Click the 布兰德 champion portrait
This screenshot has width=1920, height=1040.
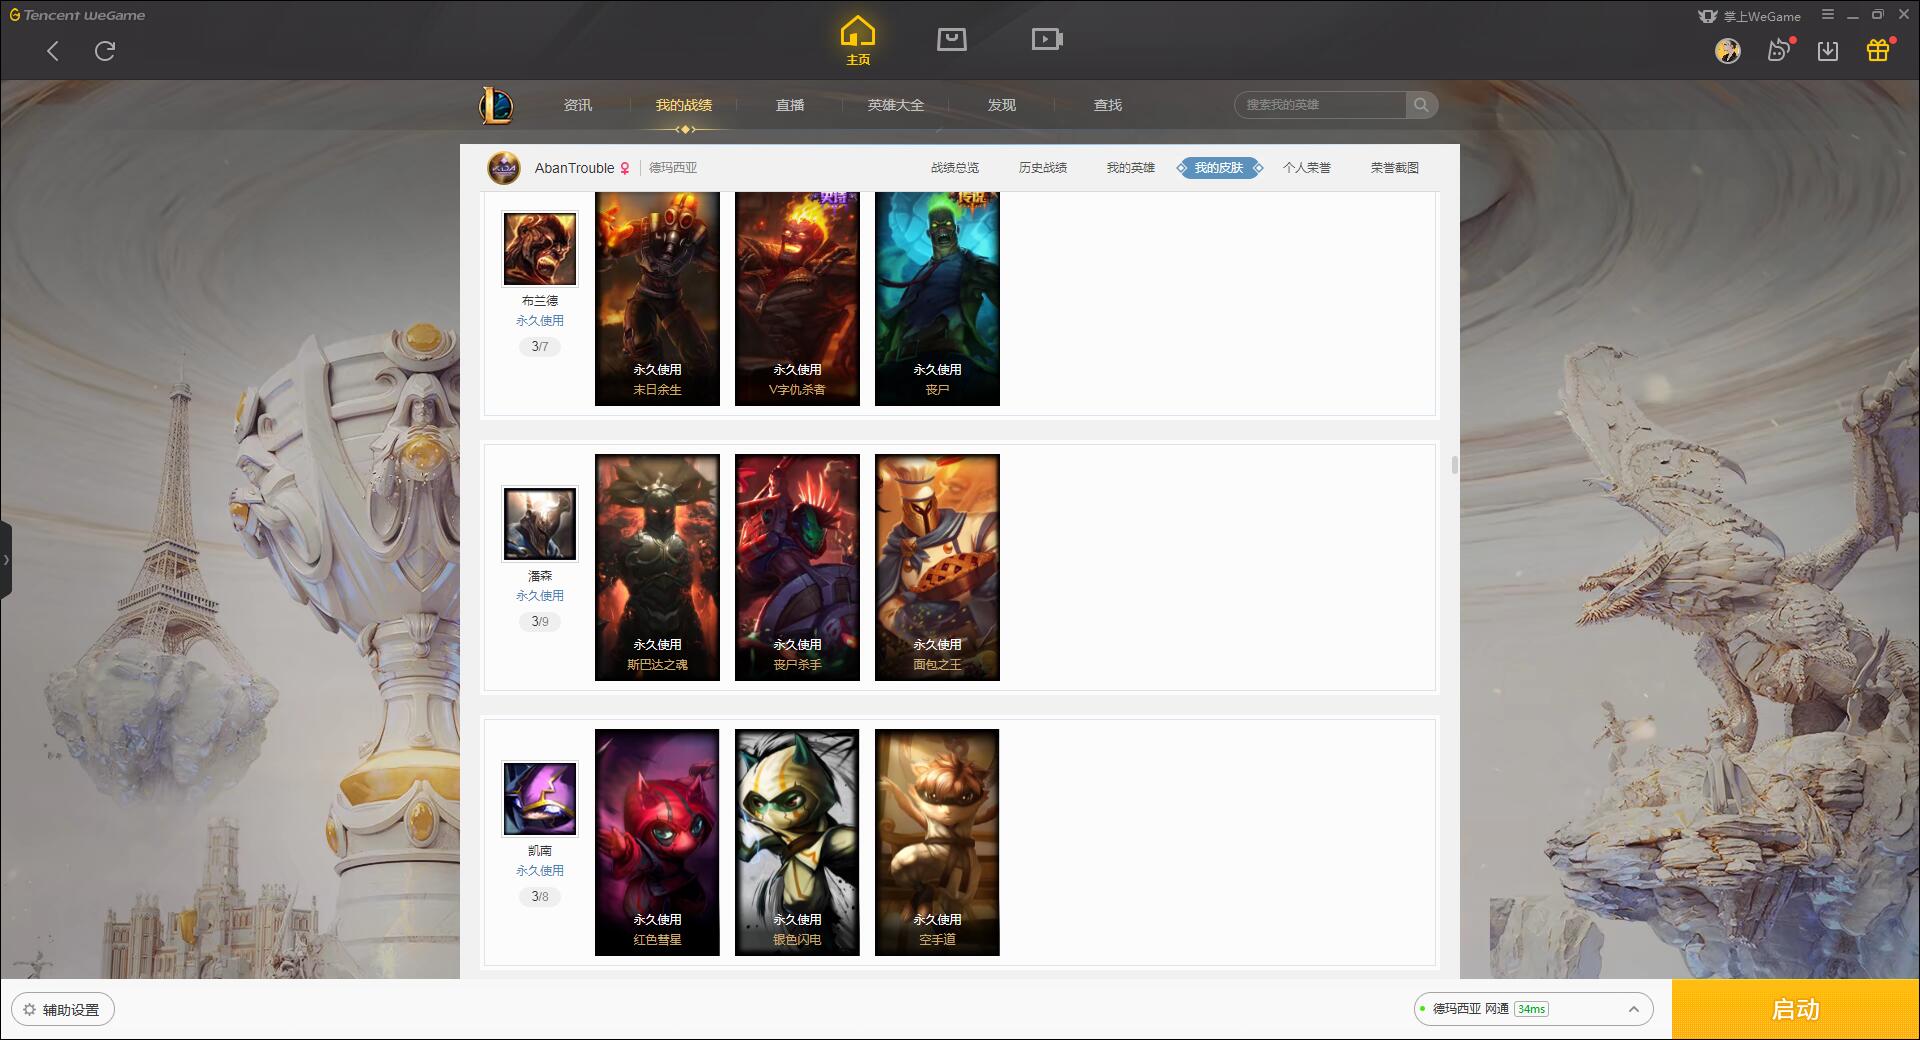pyautogui.click(x=540, y=249)
